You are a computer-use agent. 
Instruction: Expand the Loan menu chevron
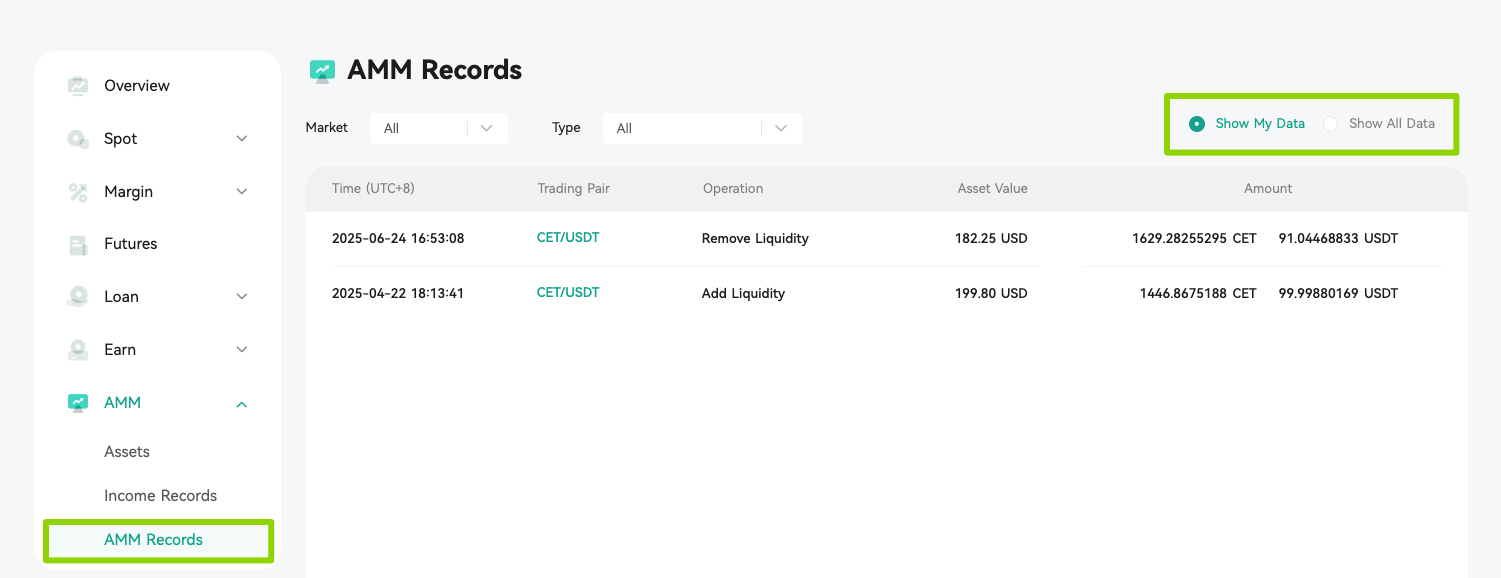(242, 297)
